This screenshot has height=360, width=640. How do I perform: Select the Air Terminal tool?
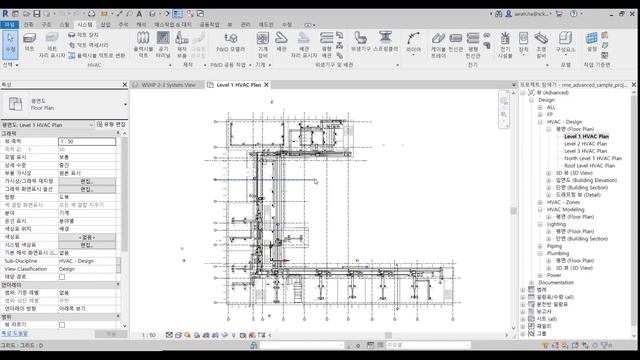[x=163, y=45]
